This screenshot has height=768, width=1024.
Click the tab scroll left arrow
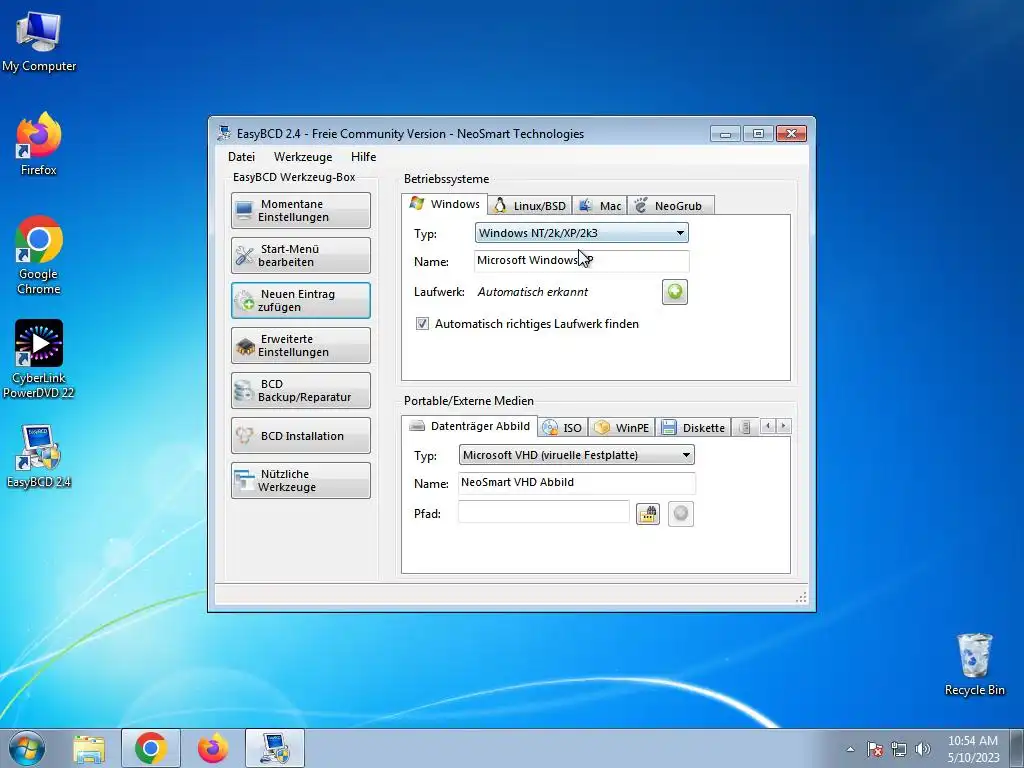click(769, 426)
